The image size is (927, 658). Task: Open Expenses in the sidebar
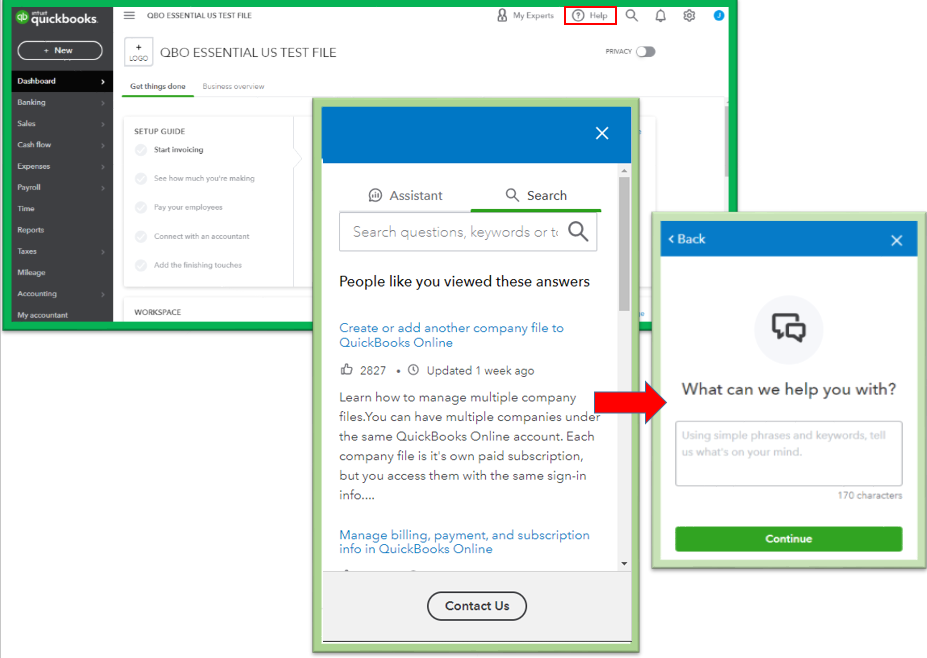pos(34,166)
